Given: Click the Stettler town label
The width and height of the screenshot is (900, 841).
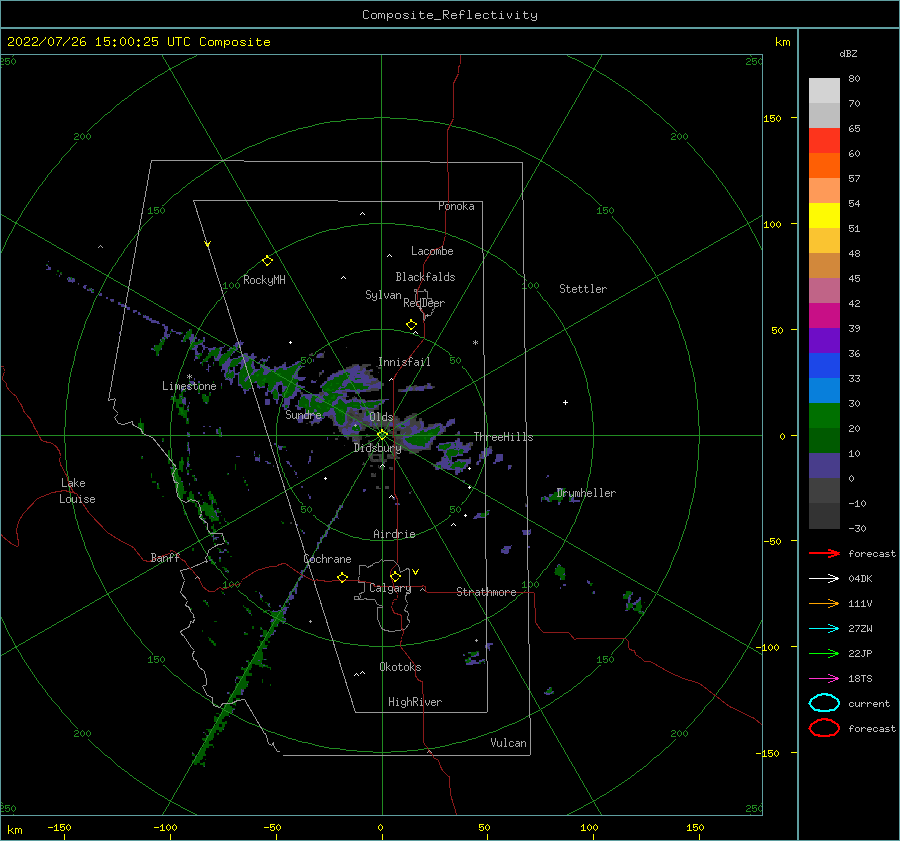Looking at the screenshot, I should [583, 289].
